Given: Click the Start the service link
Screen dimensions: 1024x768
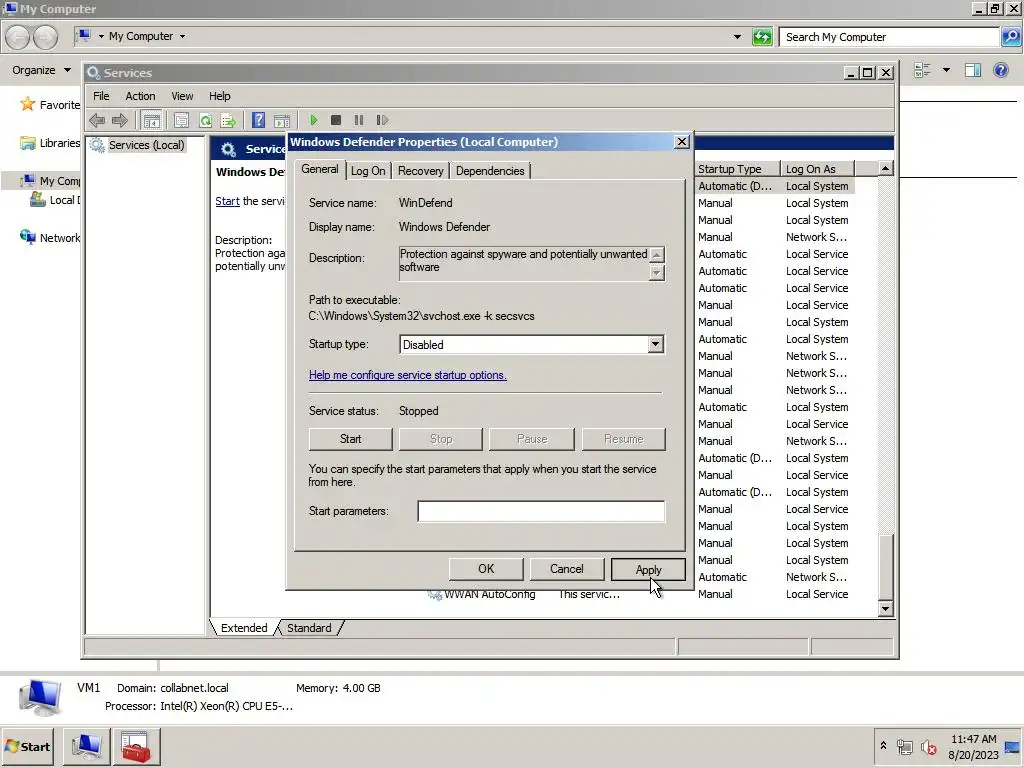Looking at the screenshot, I should pyautogui.click(x=227, y=201).
